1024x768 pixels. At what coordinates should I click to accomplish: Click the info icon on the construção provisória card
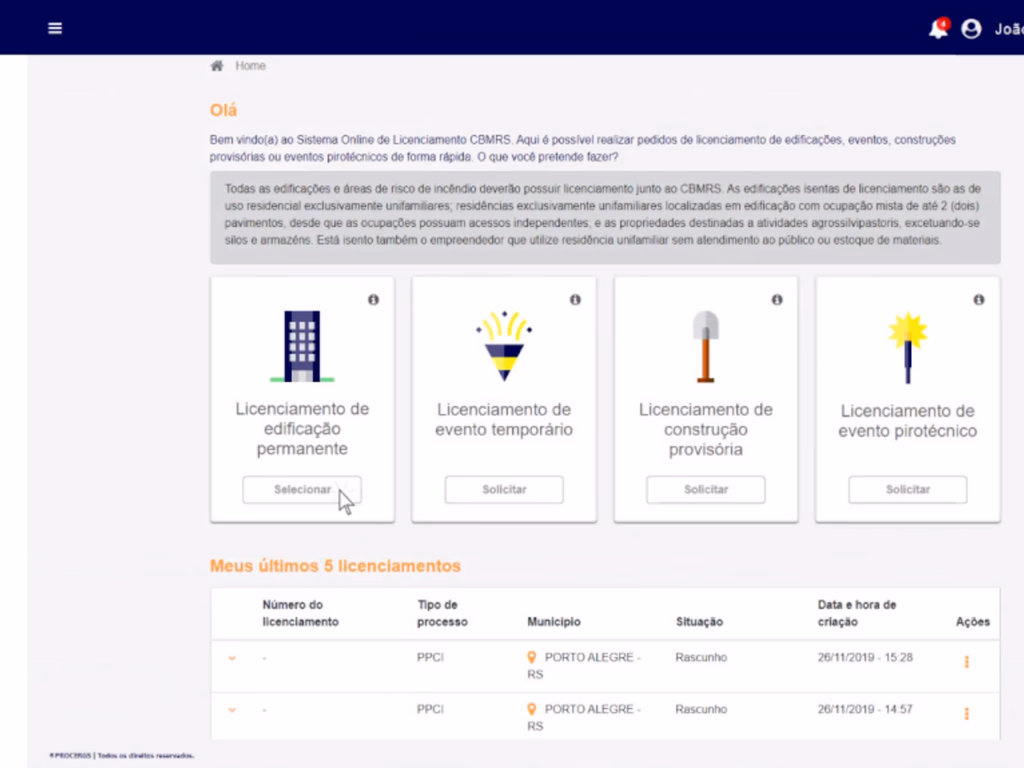click(x=777, y=299)
